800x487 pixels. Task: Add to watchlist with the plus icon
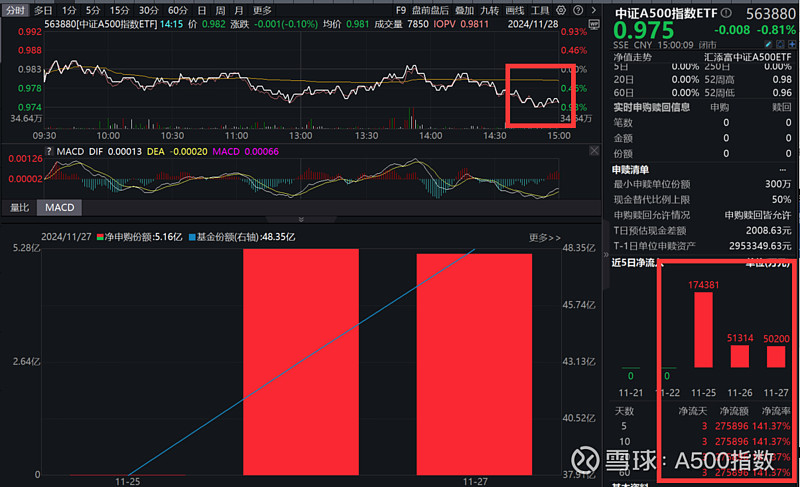coord(792,45)
